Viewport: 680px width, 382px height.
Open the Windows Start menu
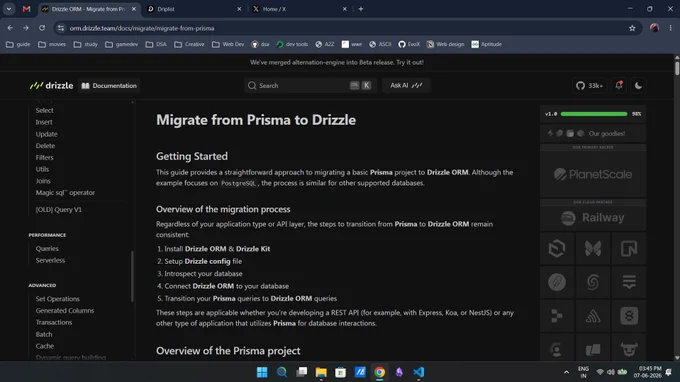(x=262, y=372)
